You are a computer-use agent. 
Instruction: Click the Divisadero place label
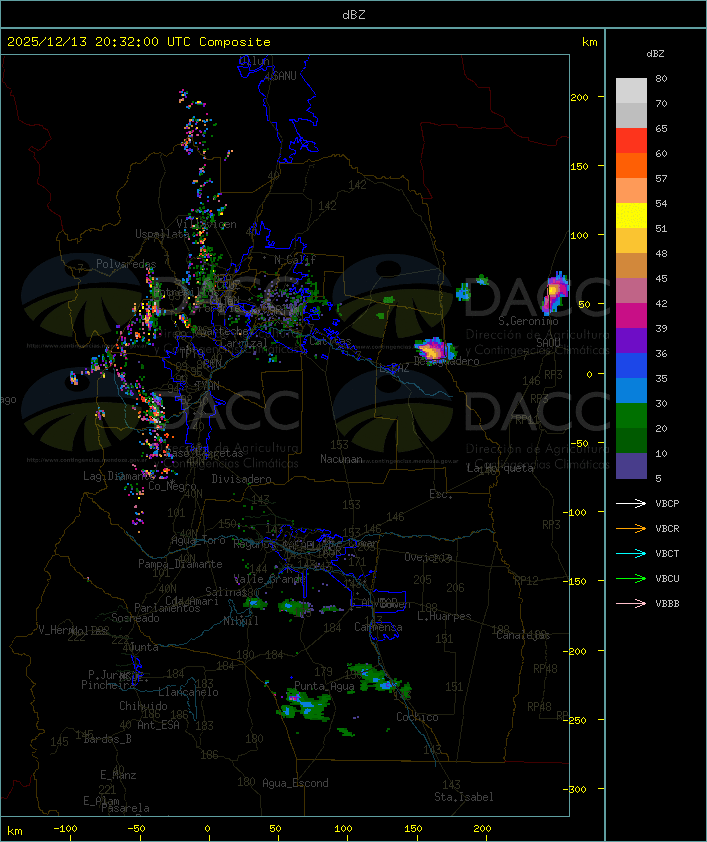point(241,478)
